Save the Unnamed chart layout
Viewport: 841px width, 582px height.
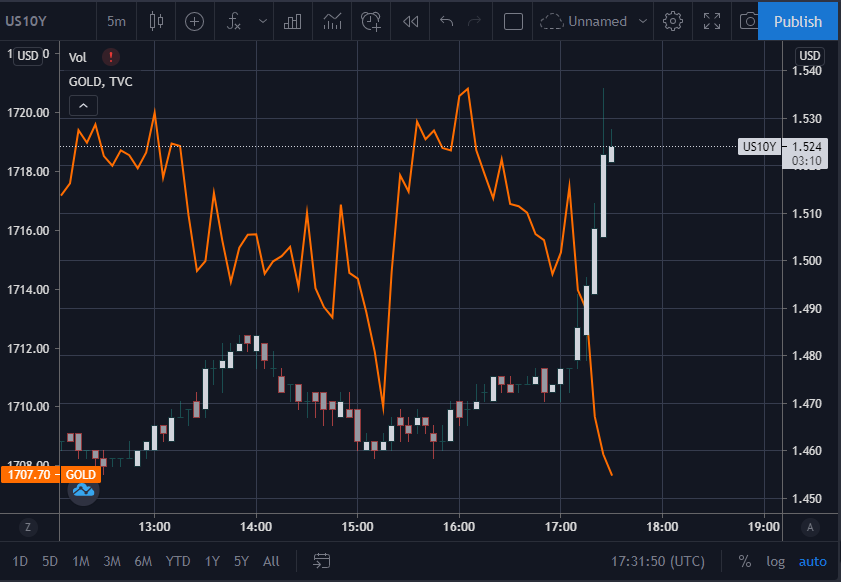(584, 21)
